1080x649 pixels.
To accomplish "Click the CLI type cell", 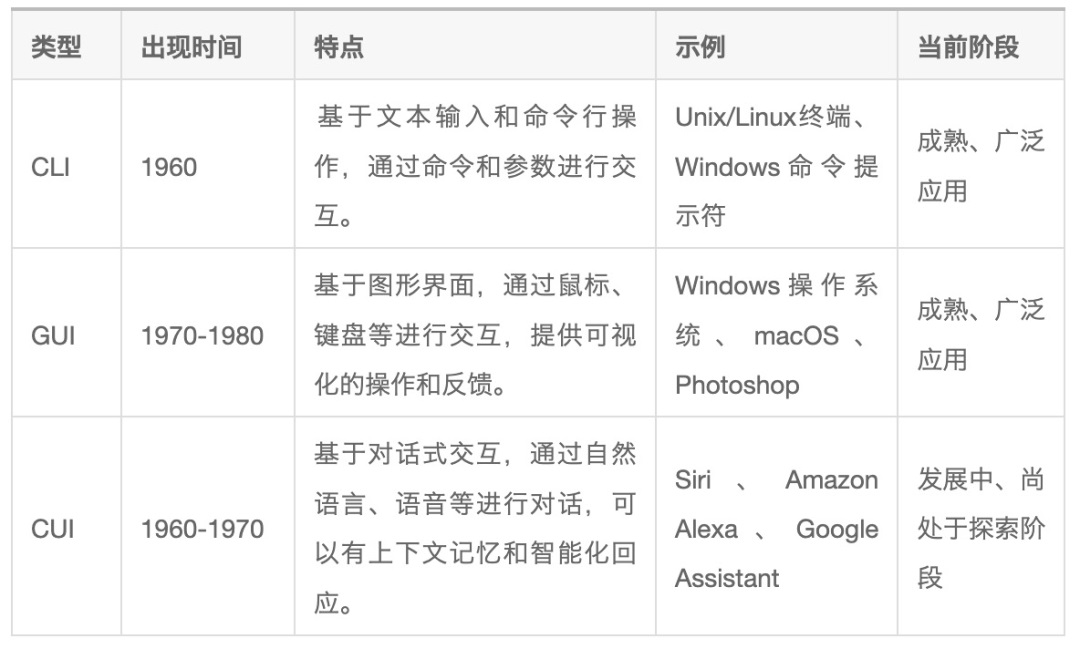I will tap(51, 166).
